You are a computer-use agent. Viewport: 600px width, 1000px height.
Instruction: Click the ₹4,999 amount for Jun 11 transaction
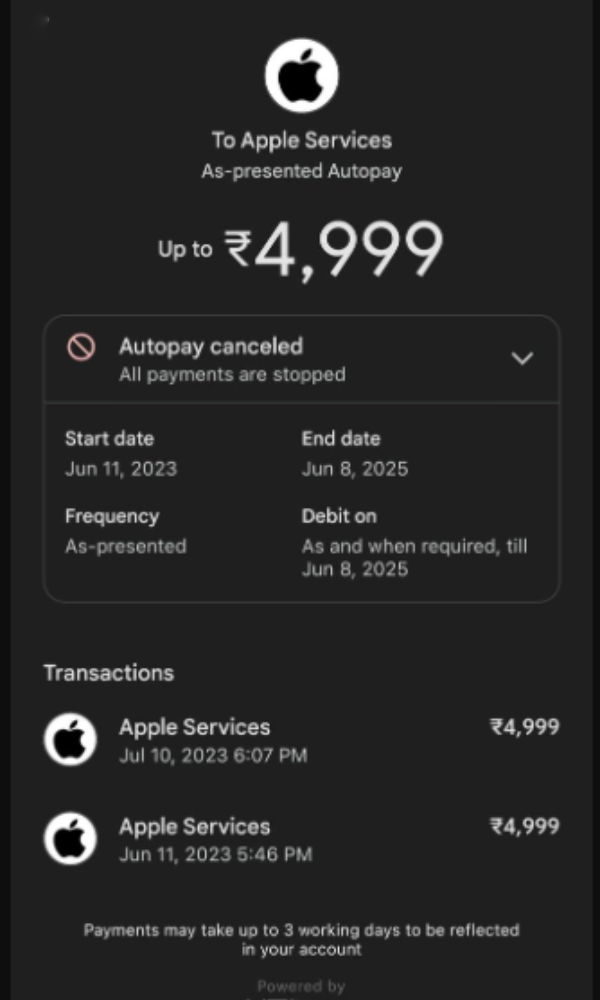pos(524,826)
